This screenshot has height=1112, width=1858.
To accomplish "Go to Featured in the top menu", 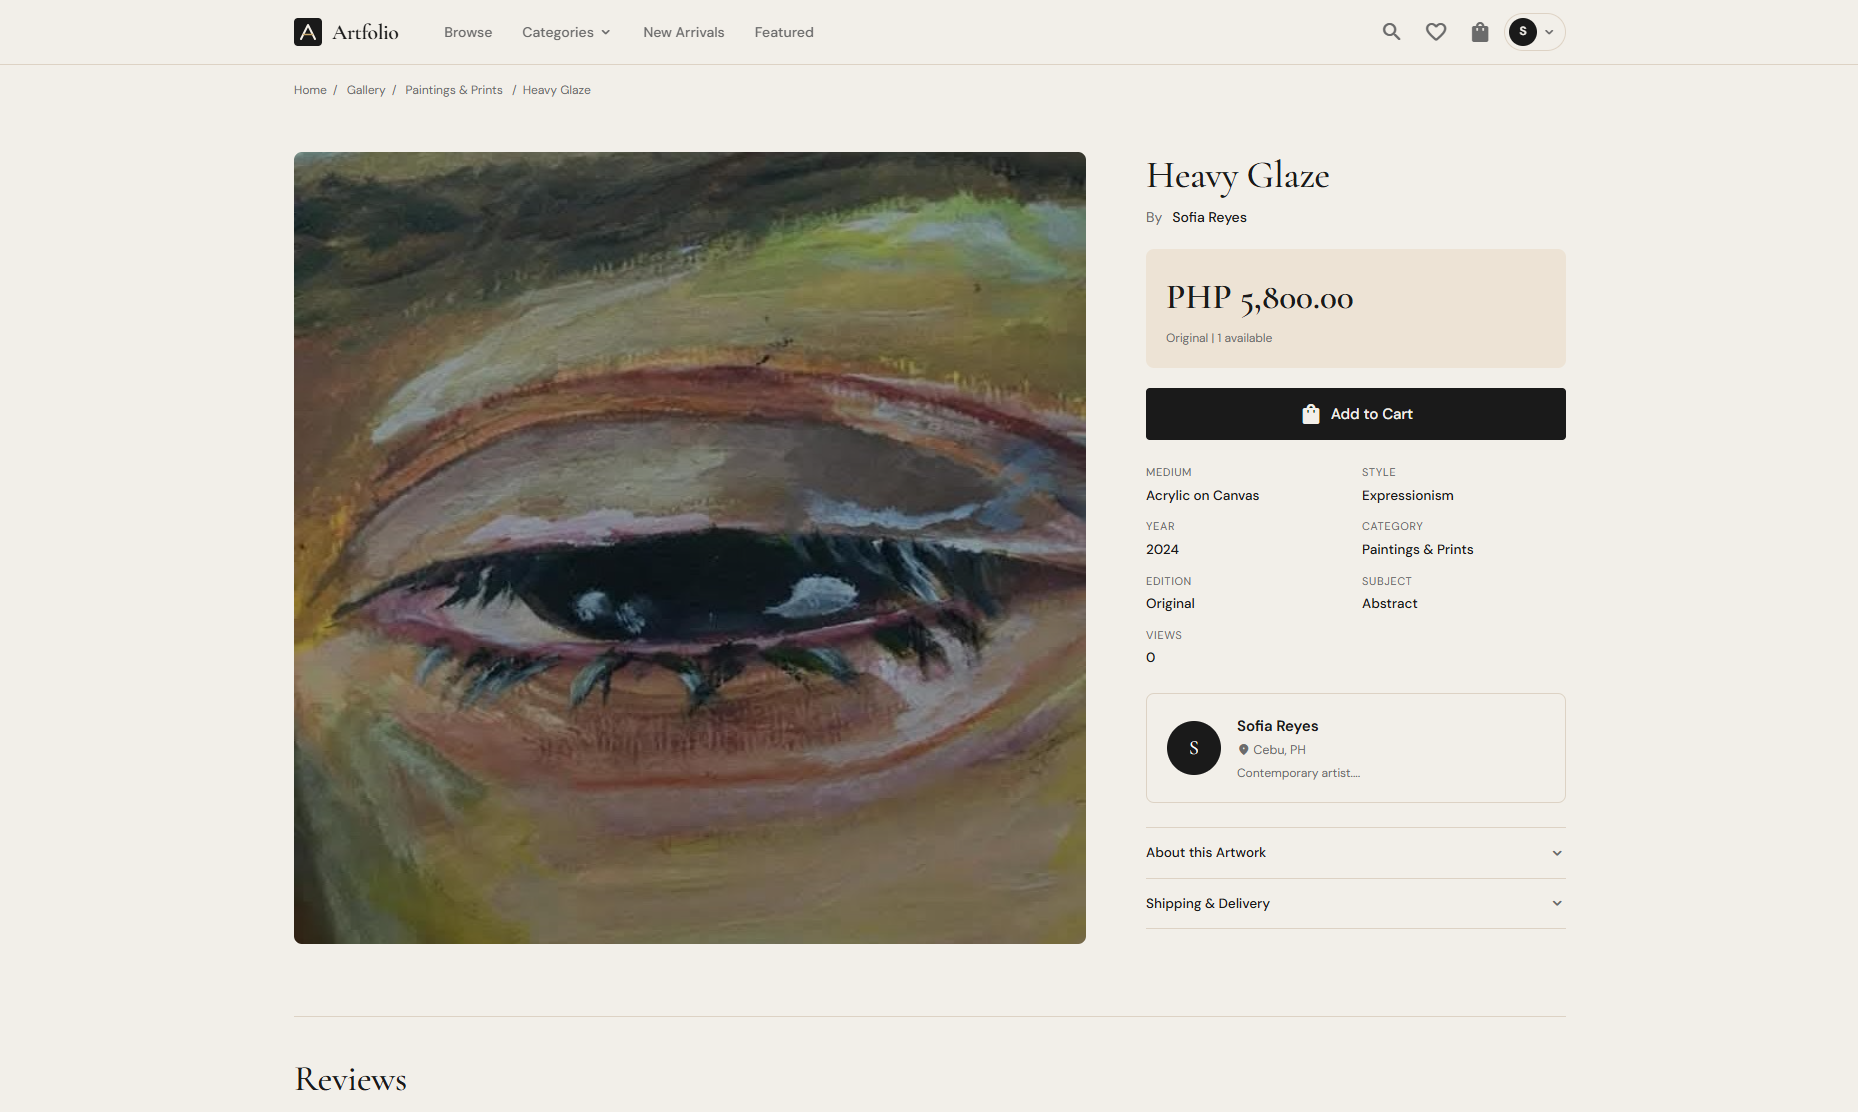I will (783, 32).
